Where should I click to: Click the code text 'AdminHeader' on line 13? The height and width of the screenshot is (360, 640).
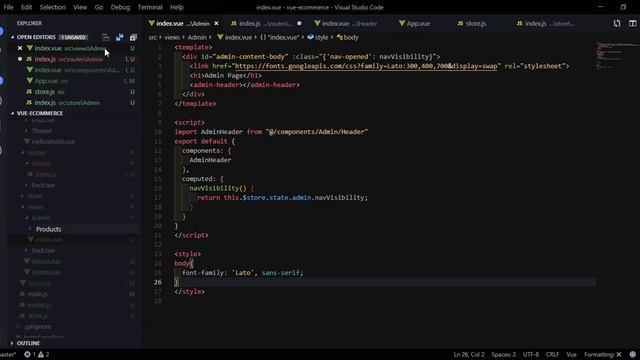210,160
